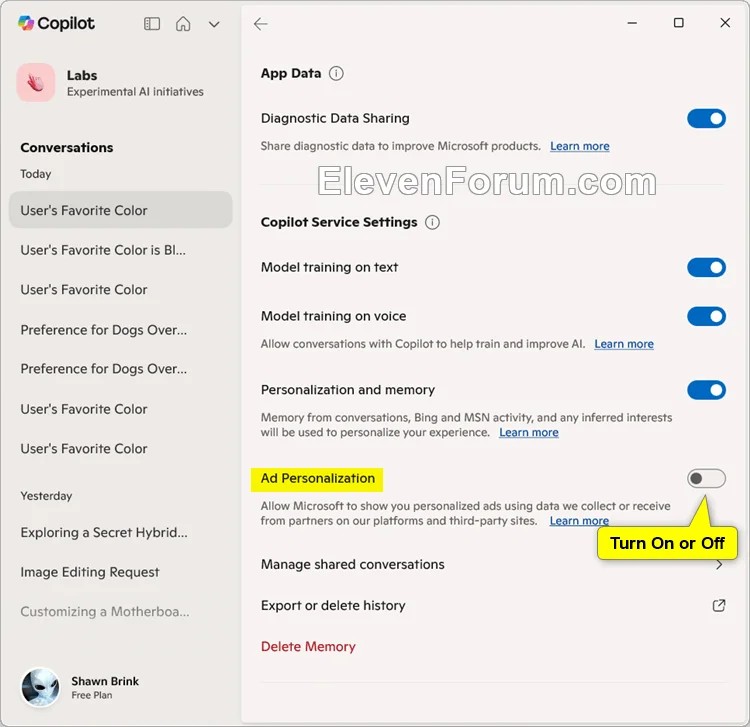750x727 pixels.
Task: Select highlighted User's Favorite Color conversation
Action: [121, 210]
